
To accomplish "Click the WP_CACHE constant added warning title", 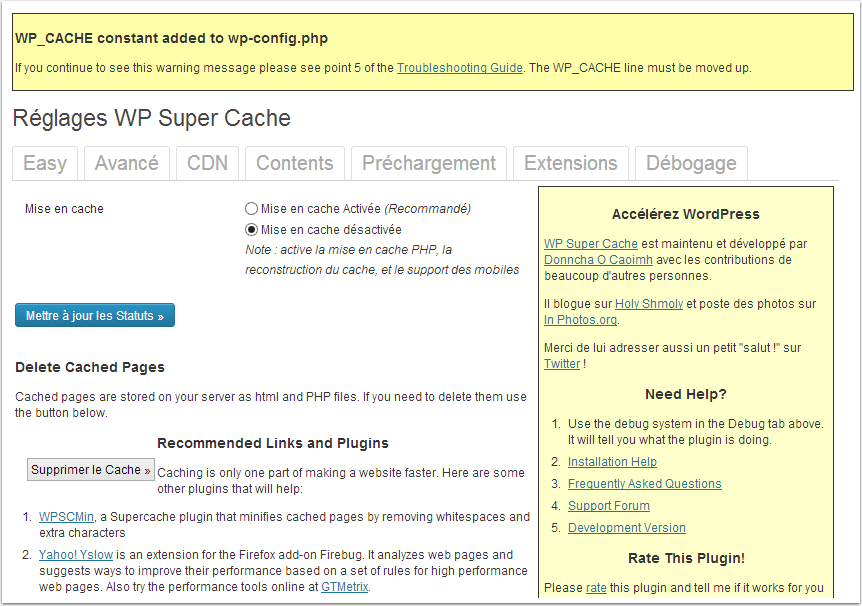I will (x=172, y=38).
